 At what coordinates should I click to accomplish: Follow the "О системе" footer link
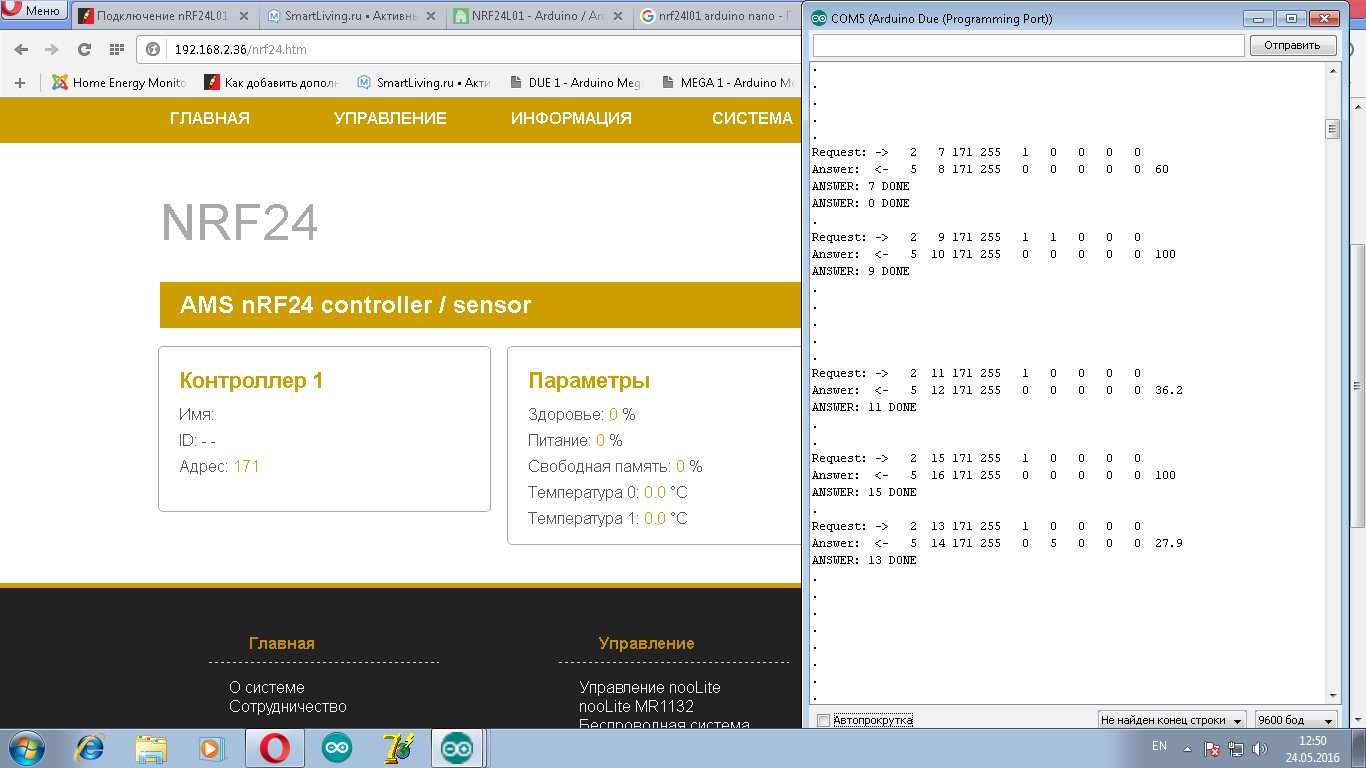point(267,687)
